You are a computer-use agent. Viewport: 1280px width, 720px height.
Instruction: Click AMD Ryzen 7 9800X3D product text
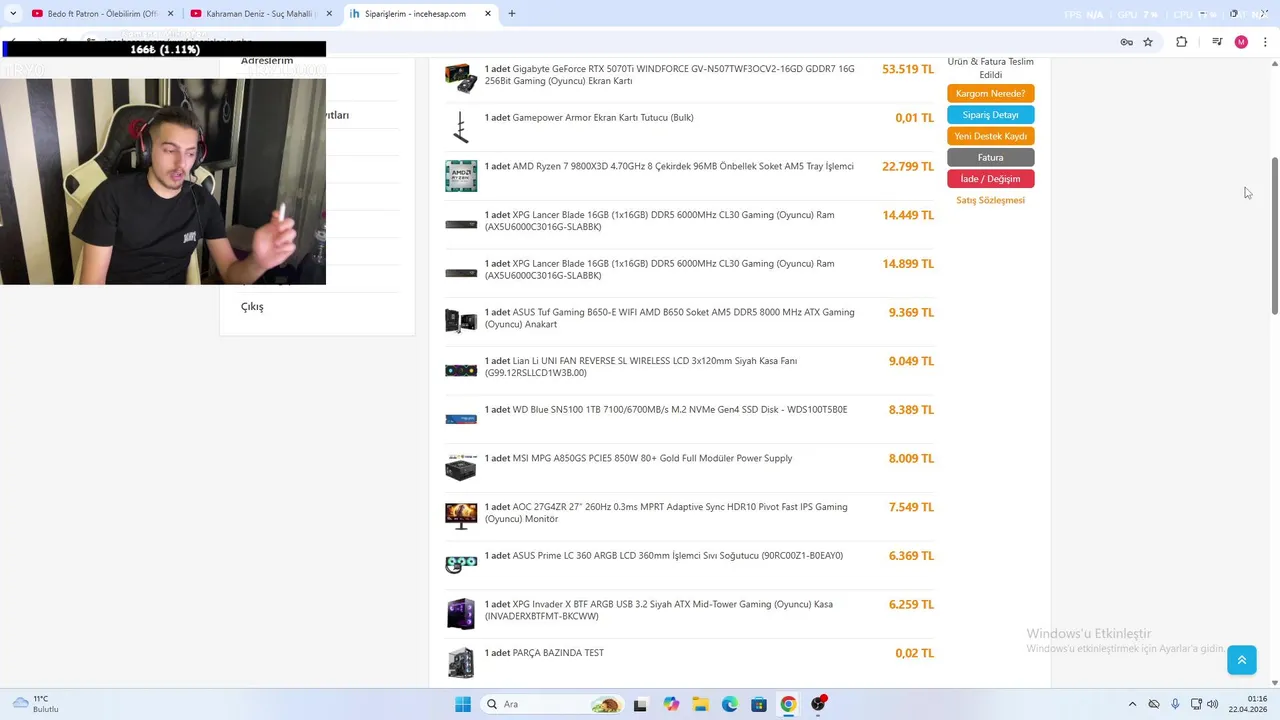pyautogui.click(x=669, y=166)
